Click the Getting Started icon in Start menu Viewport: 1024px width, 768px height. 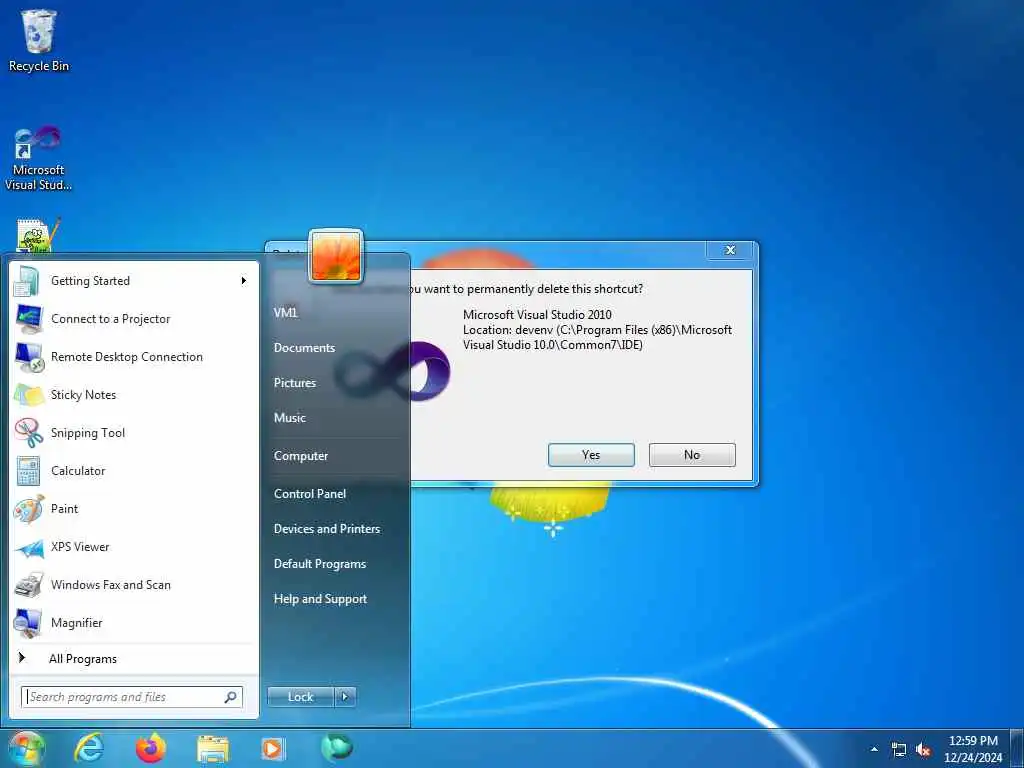tap(27, 281)
